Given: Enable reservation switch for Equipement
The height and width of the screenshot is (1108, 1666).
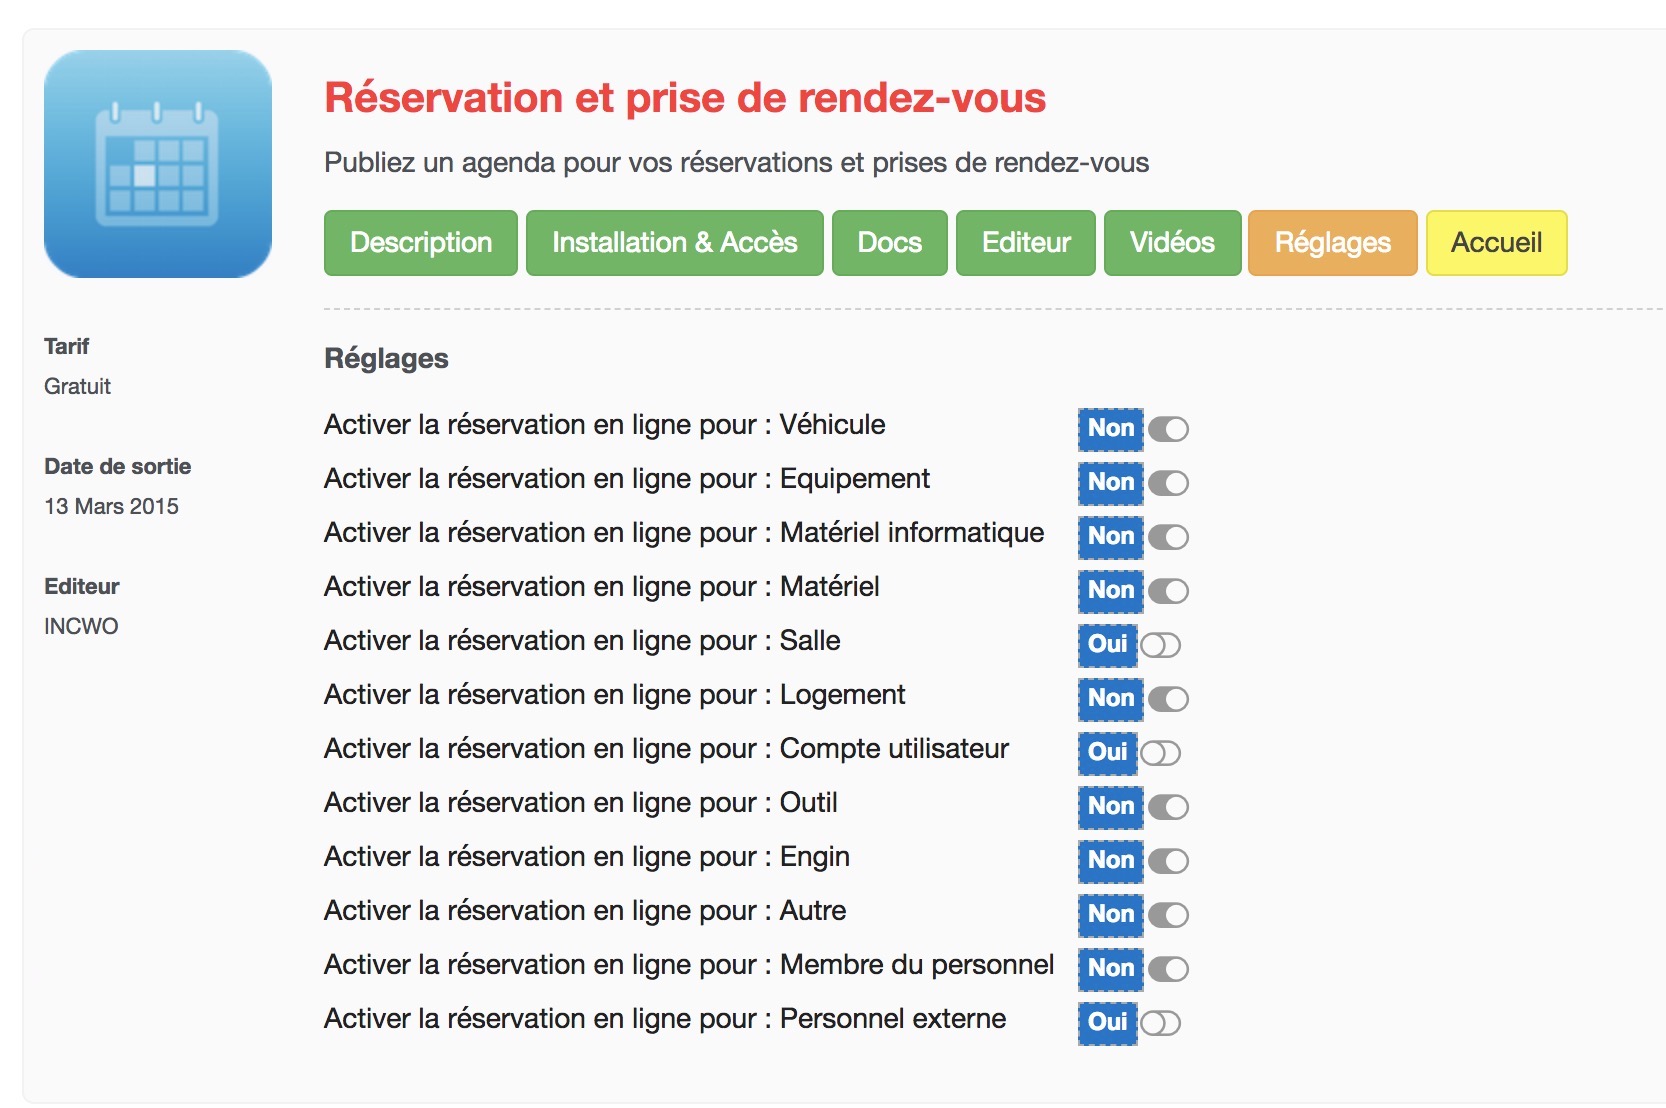Looking at the screenshot, I should point(1168,483).
